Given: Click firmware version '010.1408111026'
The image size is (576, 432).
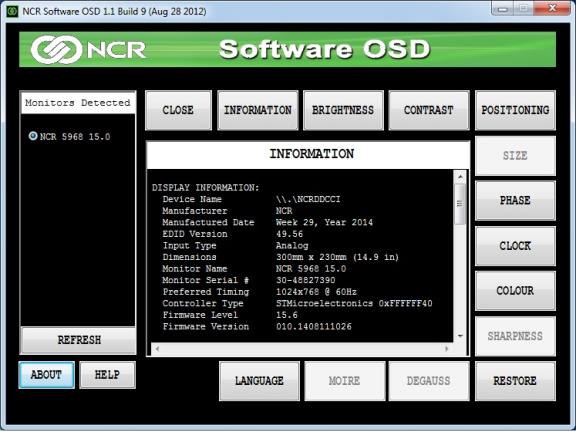Looking at the screenshot, I should [313, 326].
